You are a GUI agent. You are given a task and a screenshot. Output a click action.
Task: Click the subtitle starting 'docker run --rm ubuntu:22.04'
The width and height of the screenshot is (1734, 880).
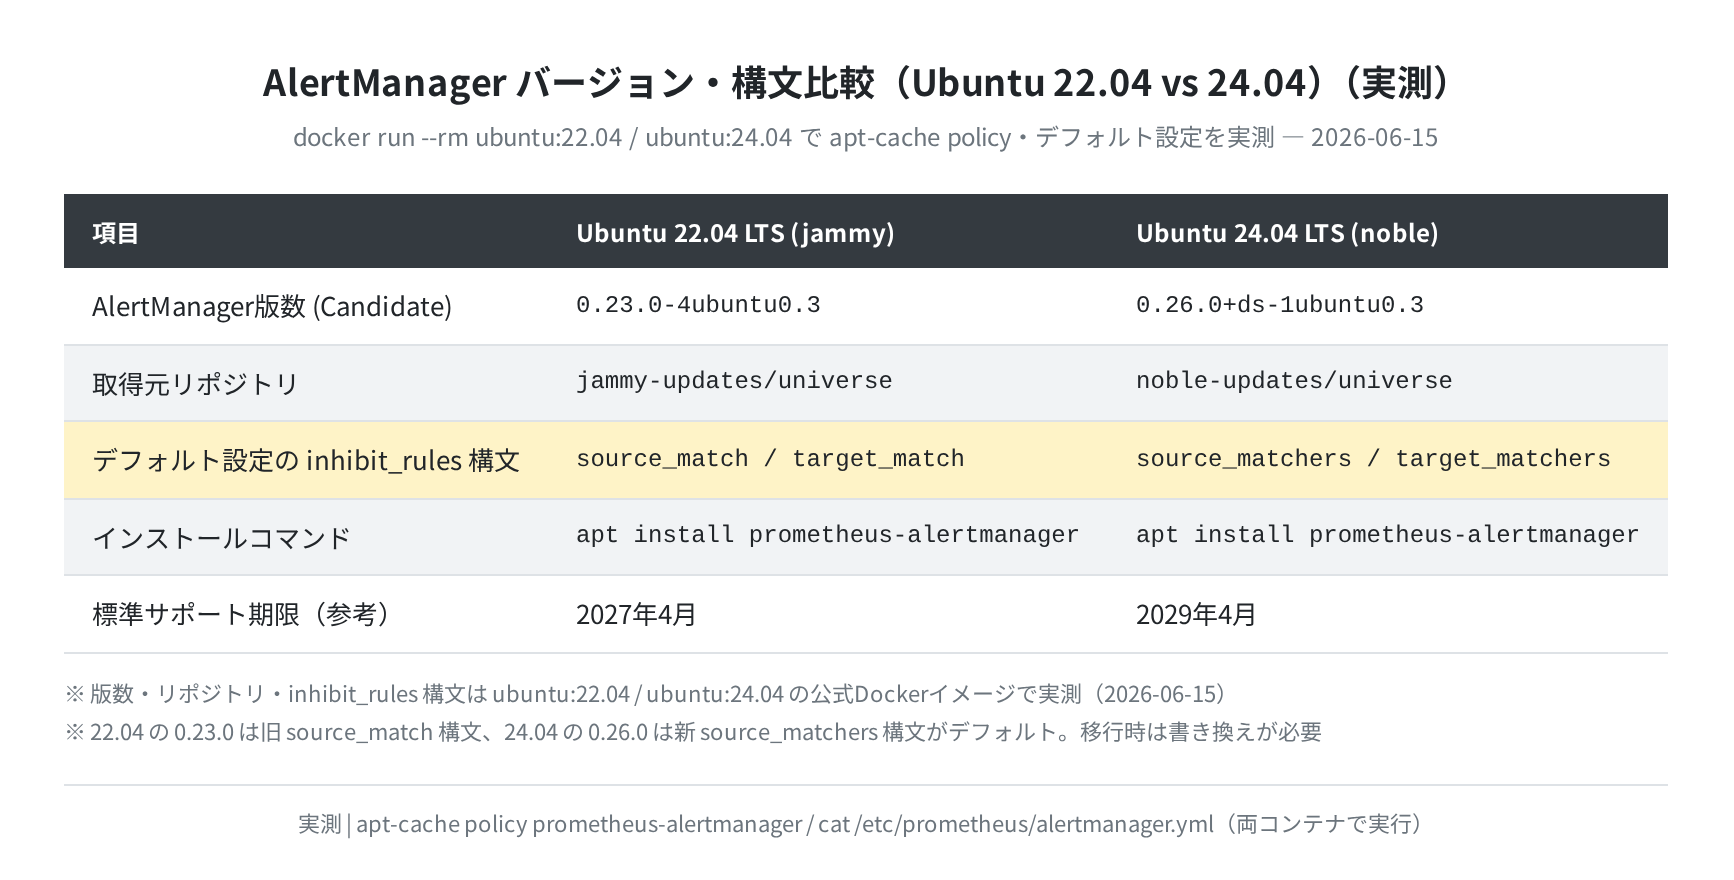865,137
